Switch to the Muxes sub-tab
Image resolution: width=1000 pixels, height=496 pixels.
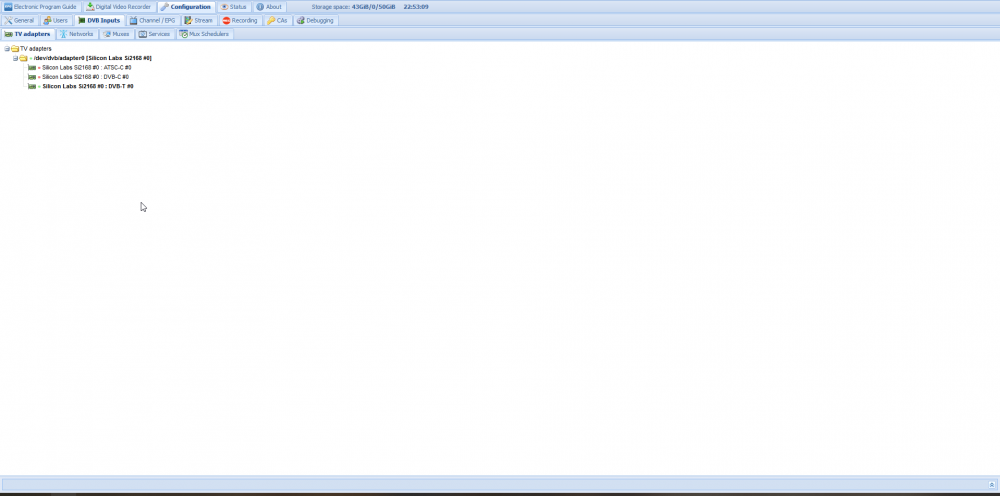116,34
